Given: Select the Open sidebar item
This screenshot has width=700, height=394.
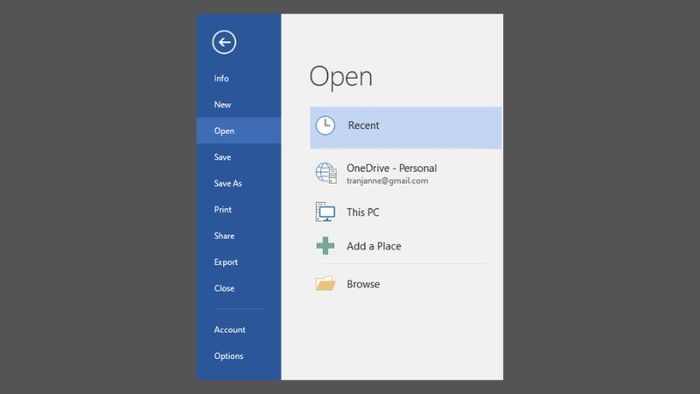Looking at the screenshot, I should pyautogui.click(x=238, y=131).
